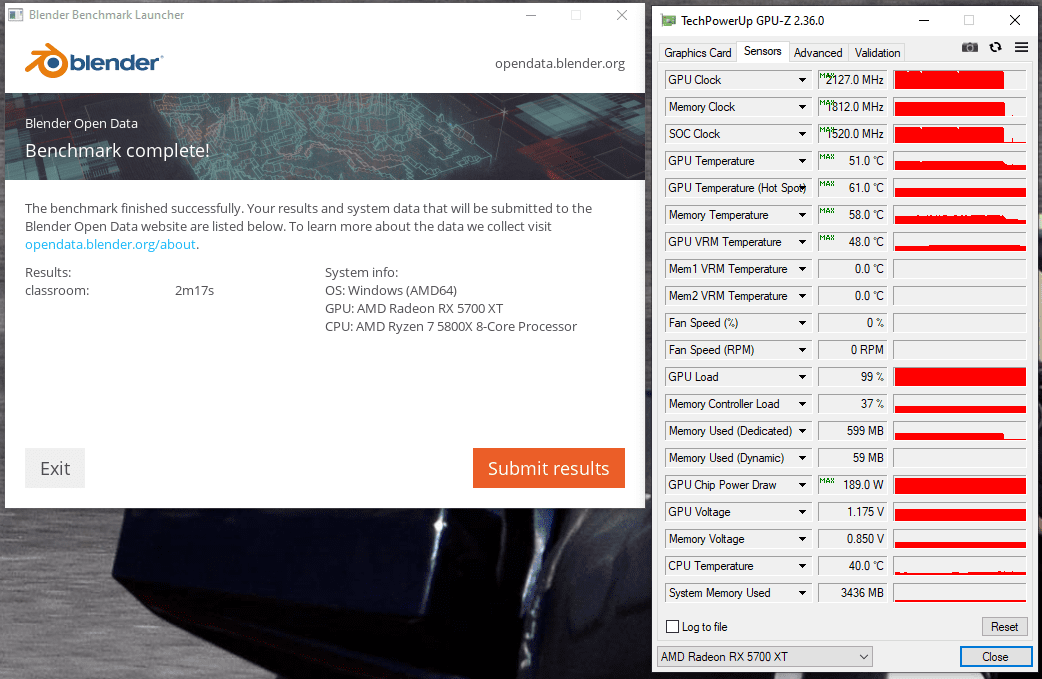Screen dimensions: 1042x679
Task: Click the 99 % GPU Load value
Action: tap(851, 377)
